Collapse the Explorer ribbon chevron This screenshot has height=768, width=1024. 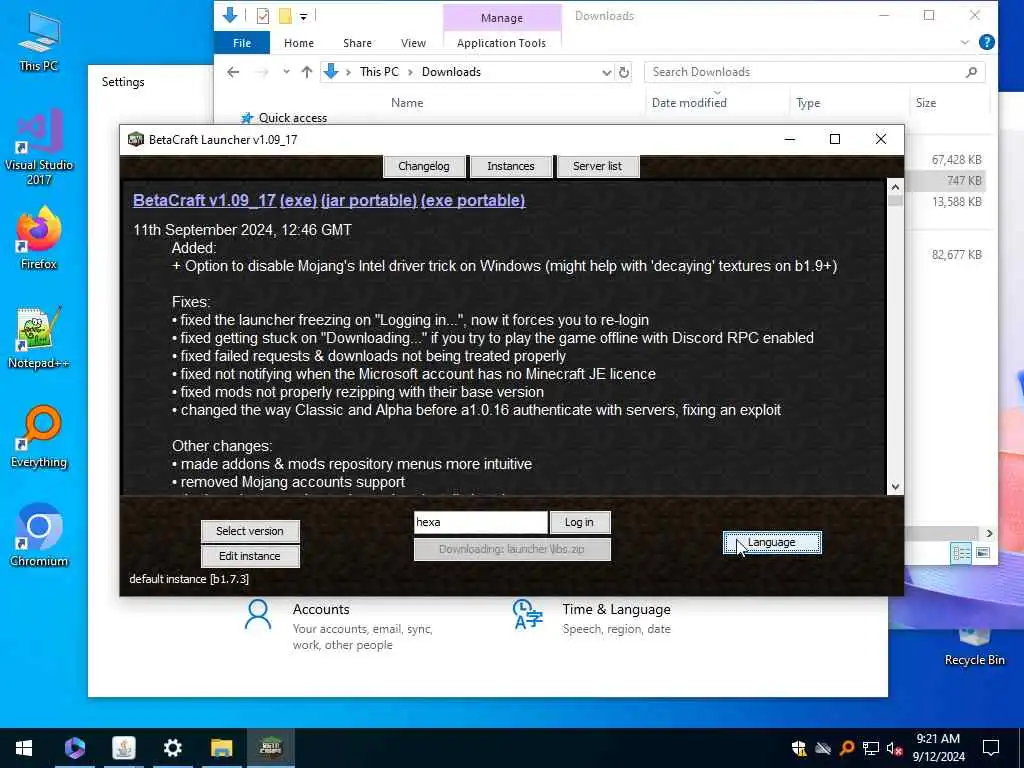point(965,42)
